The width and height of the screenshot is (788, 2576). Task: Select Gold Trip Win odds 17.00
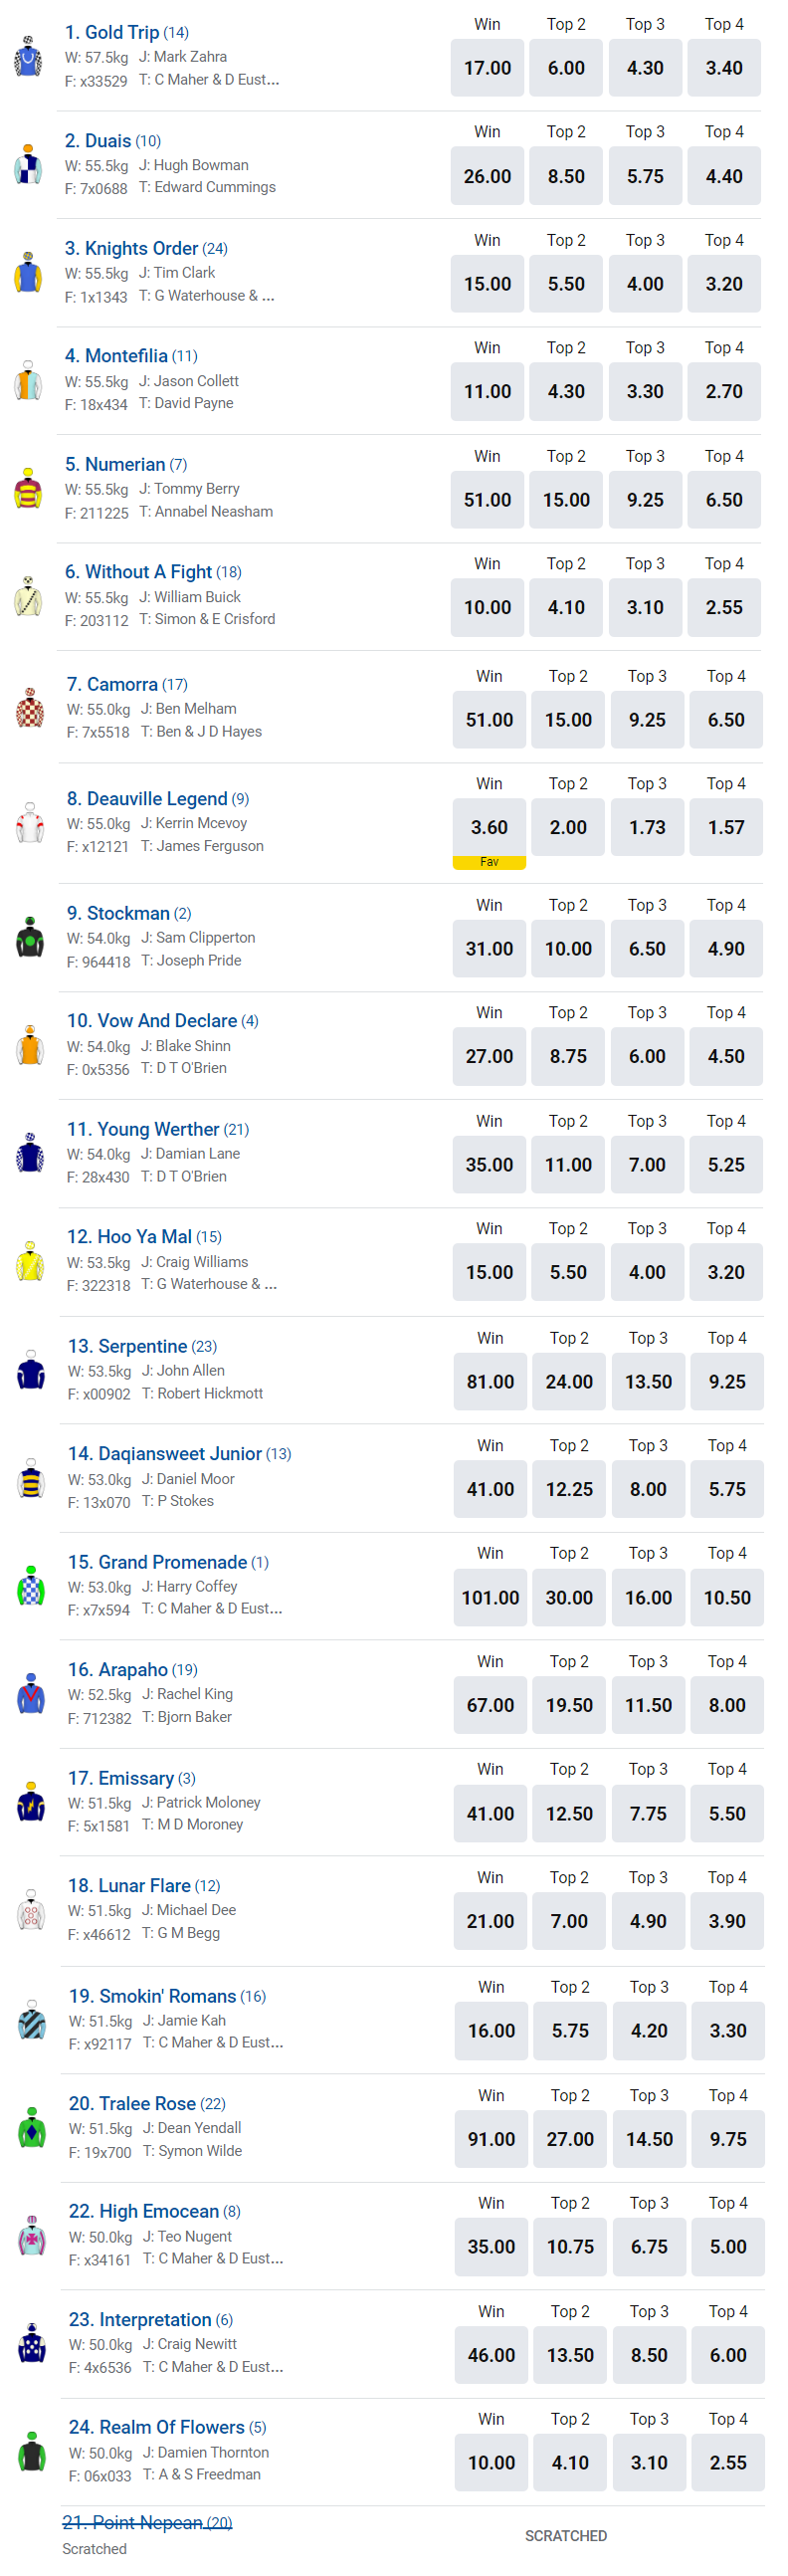(487, 68)
